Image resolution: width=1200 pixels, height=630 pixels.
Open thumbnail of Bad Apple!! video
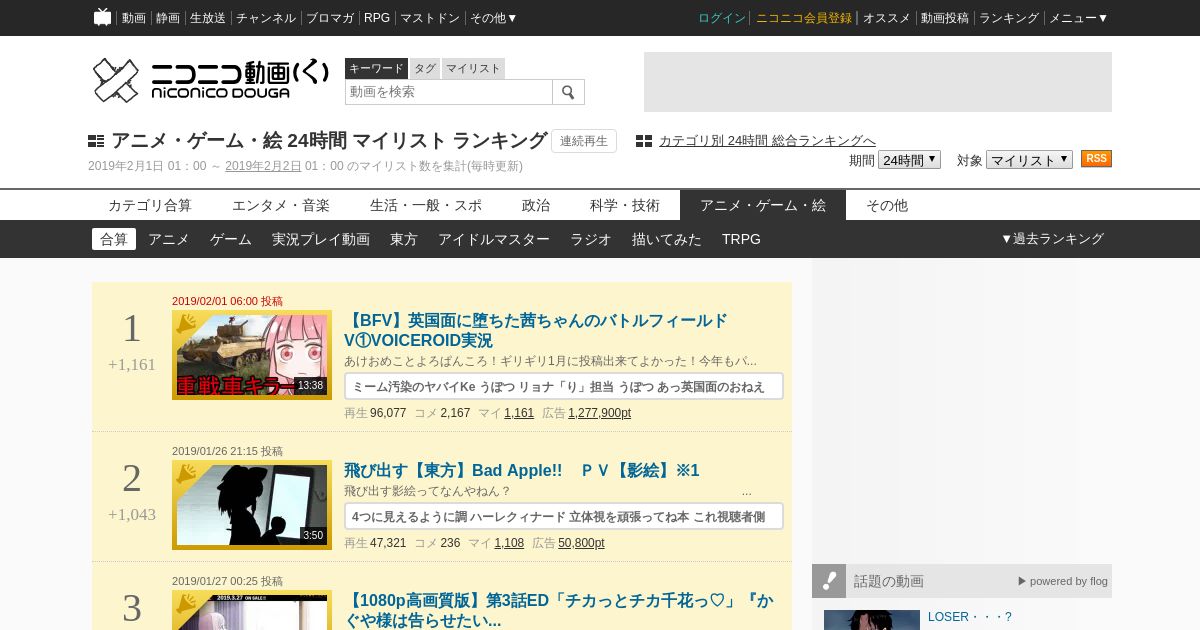[252, 505]
